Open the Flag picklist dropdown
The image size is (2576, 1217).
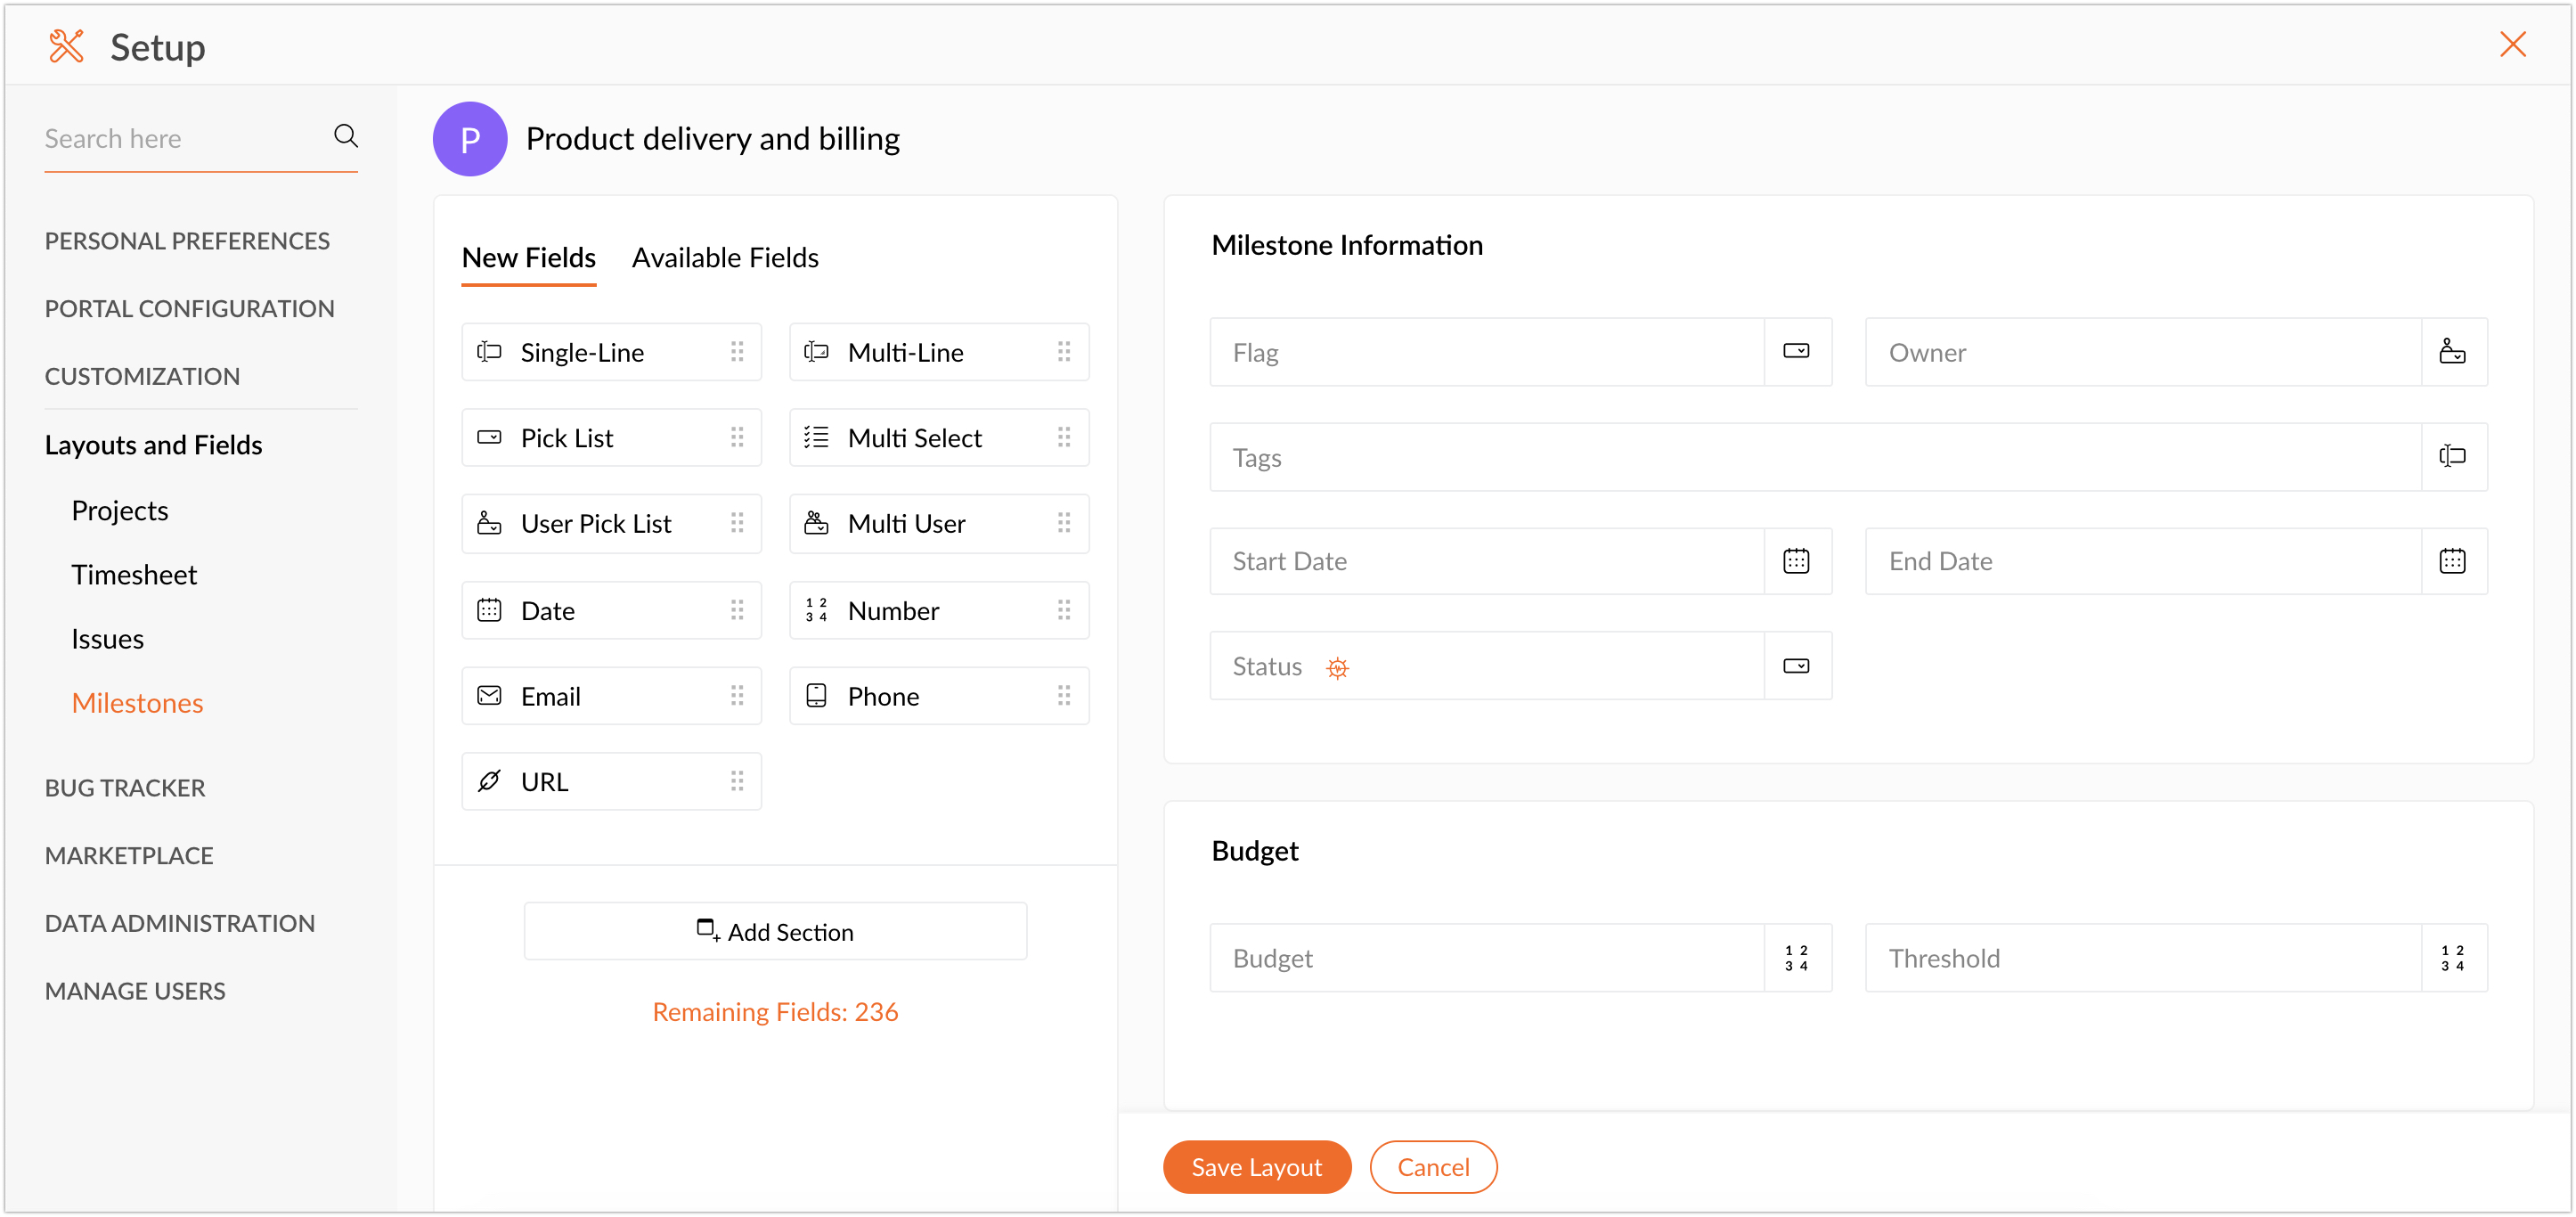[1796, 352]
